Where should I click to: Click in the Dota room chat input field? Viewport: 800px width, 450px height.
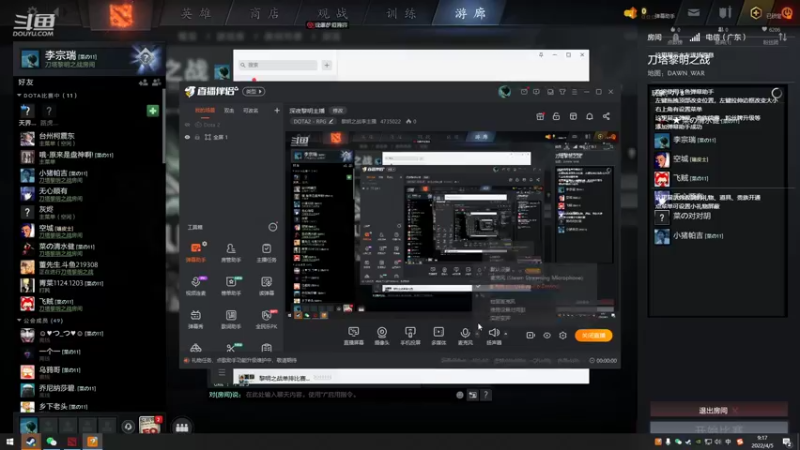[x=347, y=394]
